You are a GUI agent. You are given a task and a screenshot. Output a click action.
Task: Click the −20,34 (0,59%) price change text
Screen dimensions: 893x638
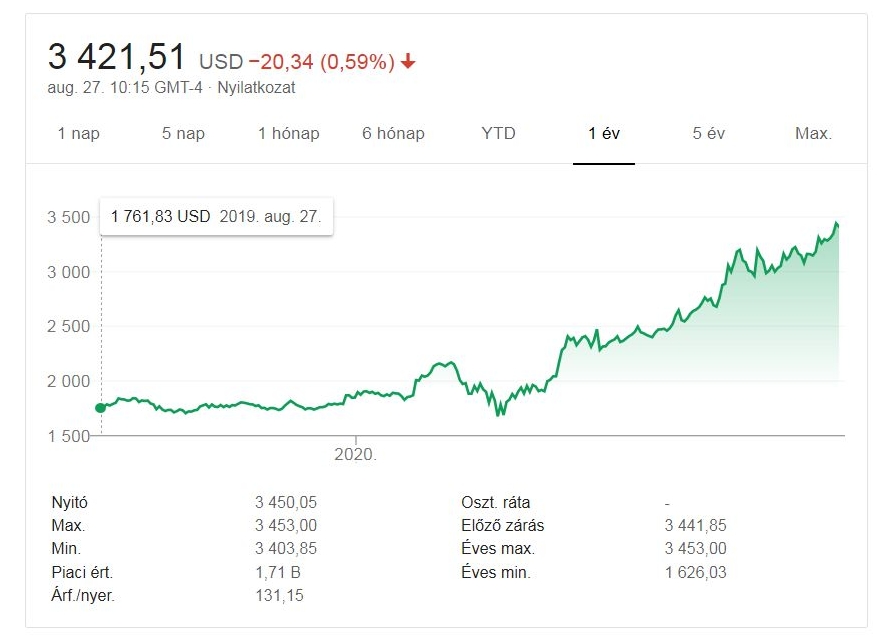321,62
